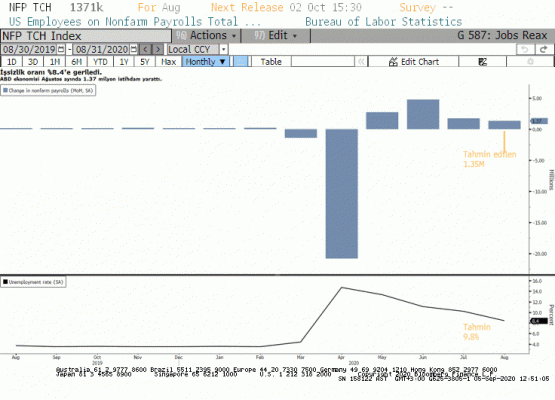This screenshot has height=400, width=555.
Task: Click the Bureau of Labor Statistics text
Action: [x=384, y=22]
